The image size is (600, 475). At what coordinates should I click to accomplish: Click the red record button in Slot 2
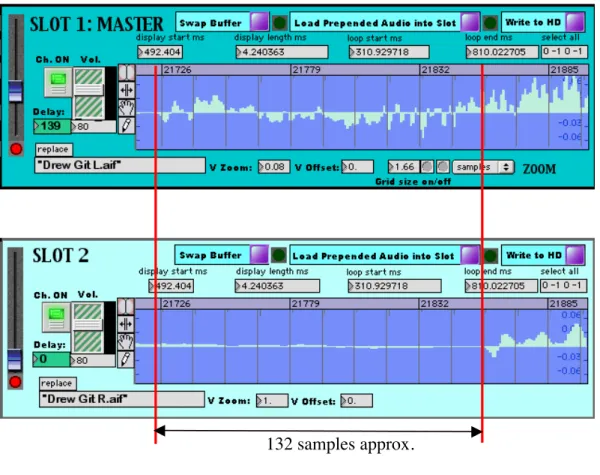coord(15,382)
